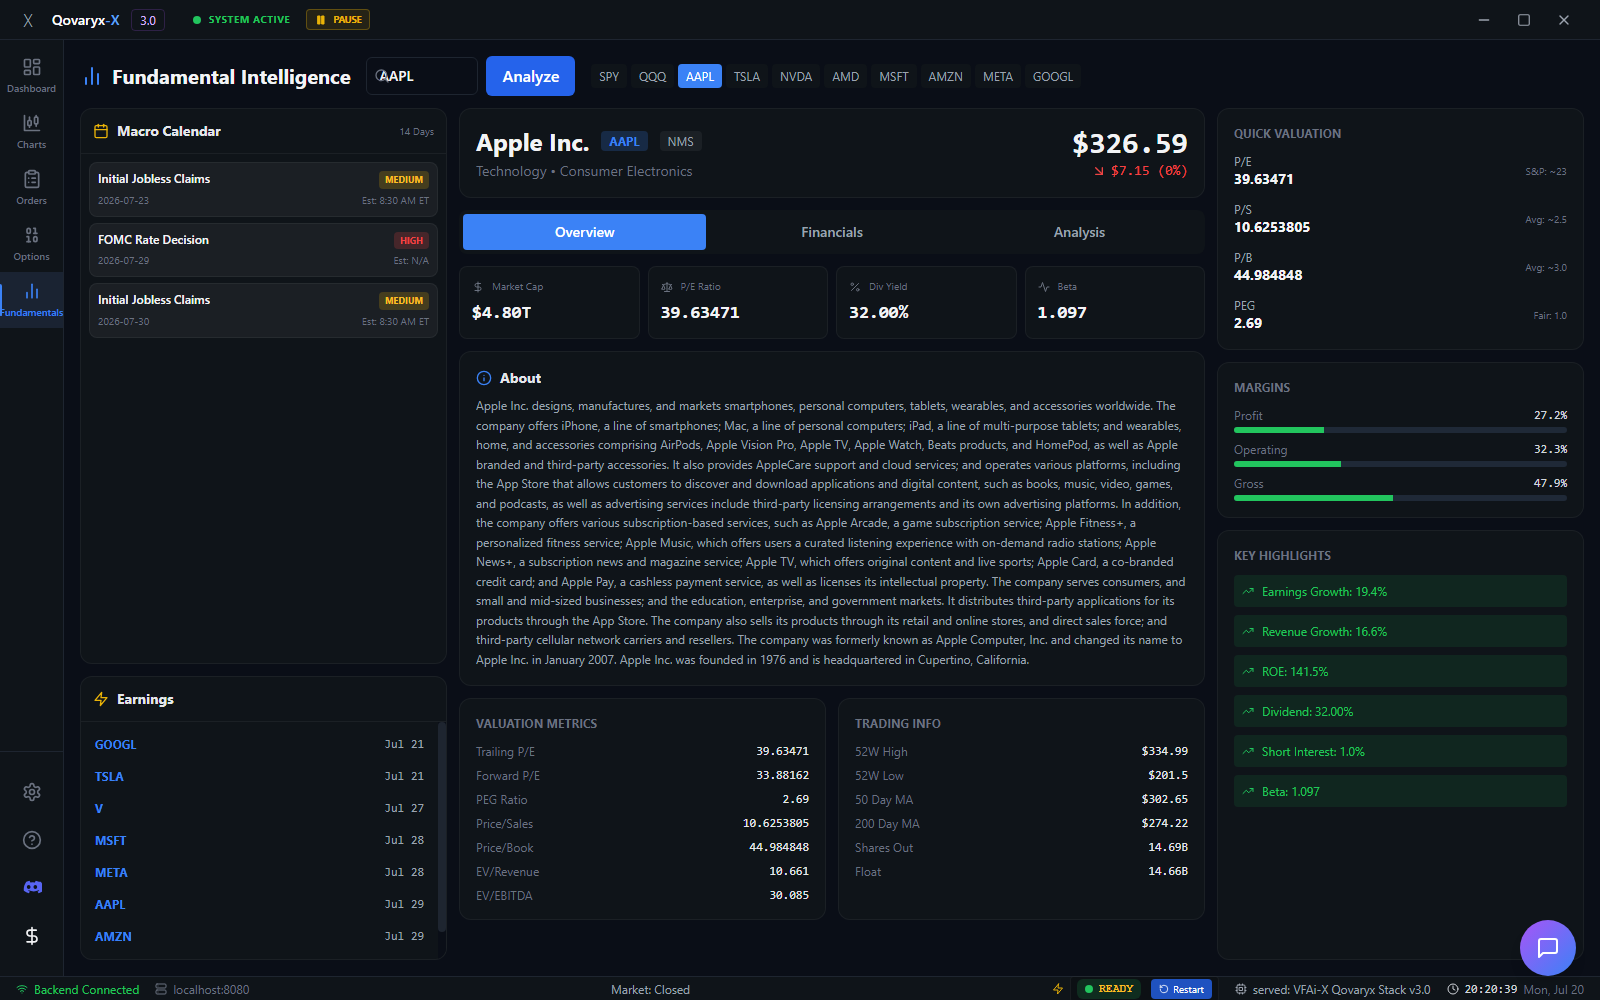Click the lightning icon in status bar
This screenshot has height=1000, width=1600.
(x=1058, y=989)
